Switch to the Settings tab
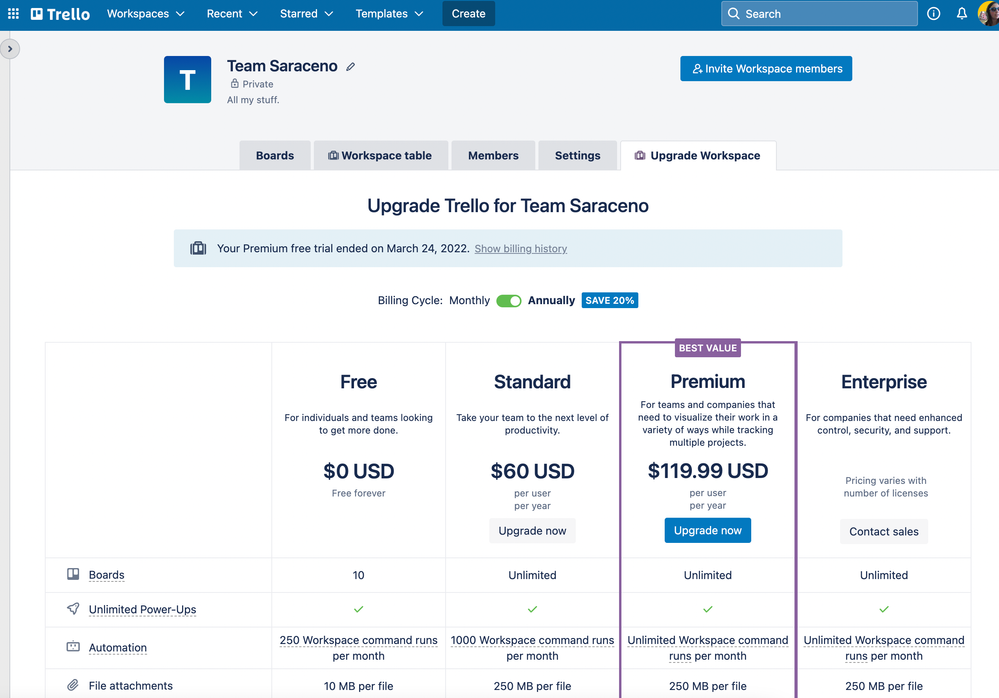999x698 pixels. coord(577,155)
